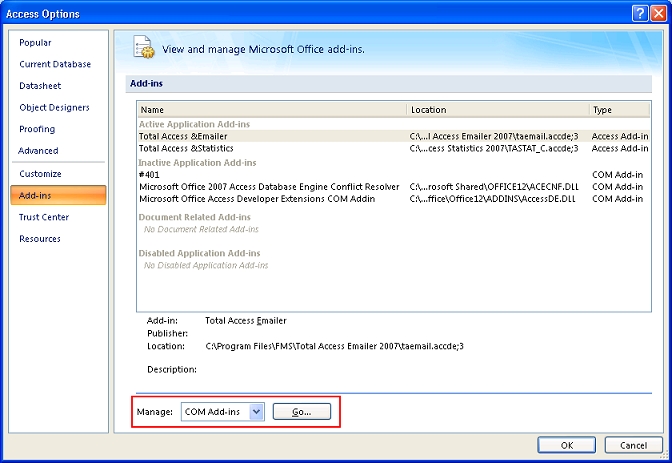Screen dimensions: 672x463
Task: Click the Document Related Add-ins heading
Action: 195,217
